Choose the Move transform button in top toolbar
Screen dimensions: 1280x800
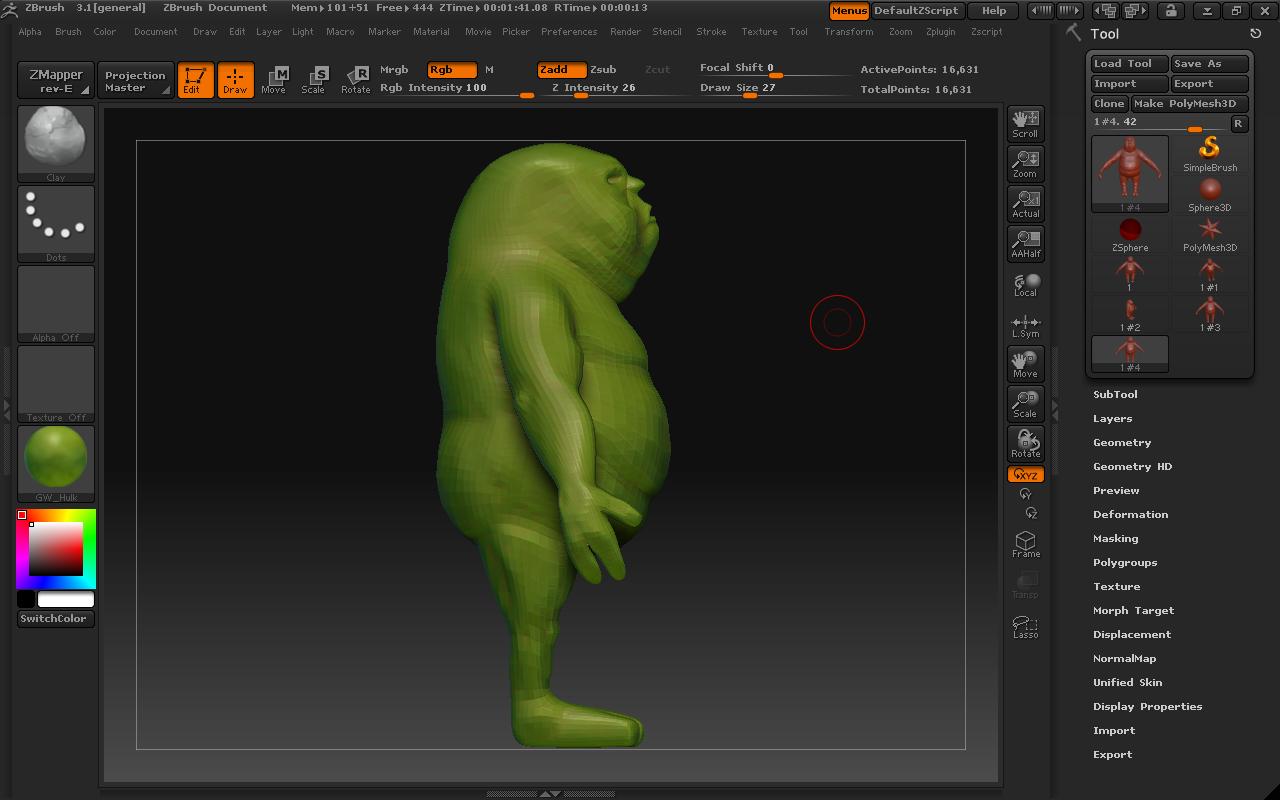coord(274,80)
